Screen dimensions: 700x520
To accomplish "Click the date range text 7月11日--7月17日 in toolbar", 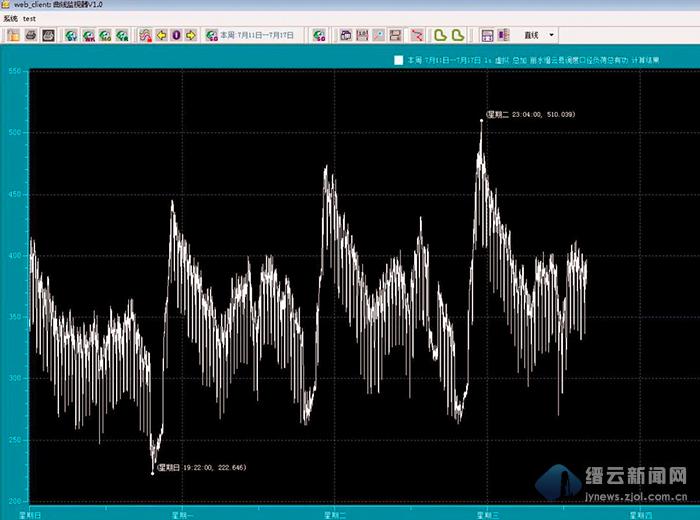I will [x=264, y=35].
